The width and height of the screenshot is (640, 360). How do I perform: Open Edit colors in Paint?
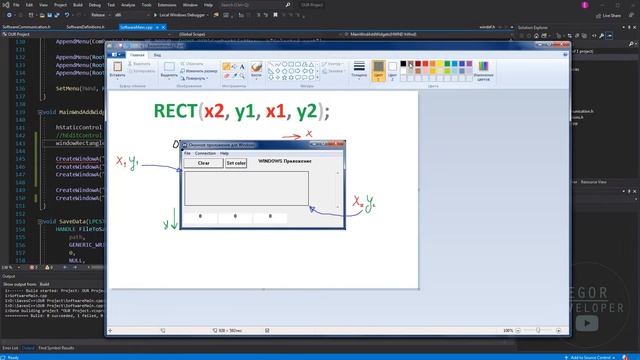tap(483, 70)
